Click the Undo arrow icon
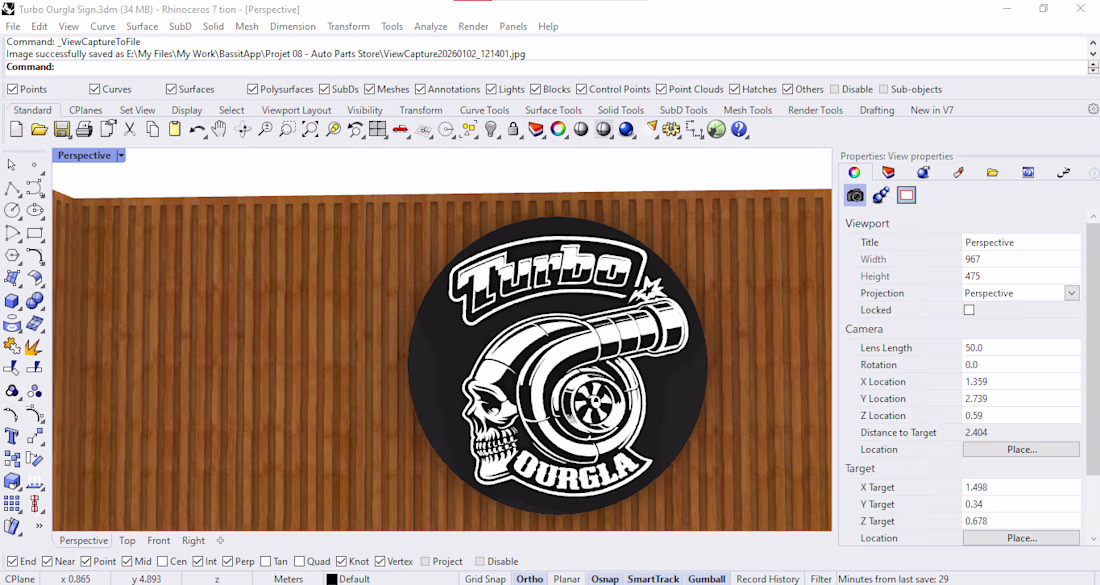The width and height of the screenshot is (1100, 585). pos(197,130)
